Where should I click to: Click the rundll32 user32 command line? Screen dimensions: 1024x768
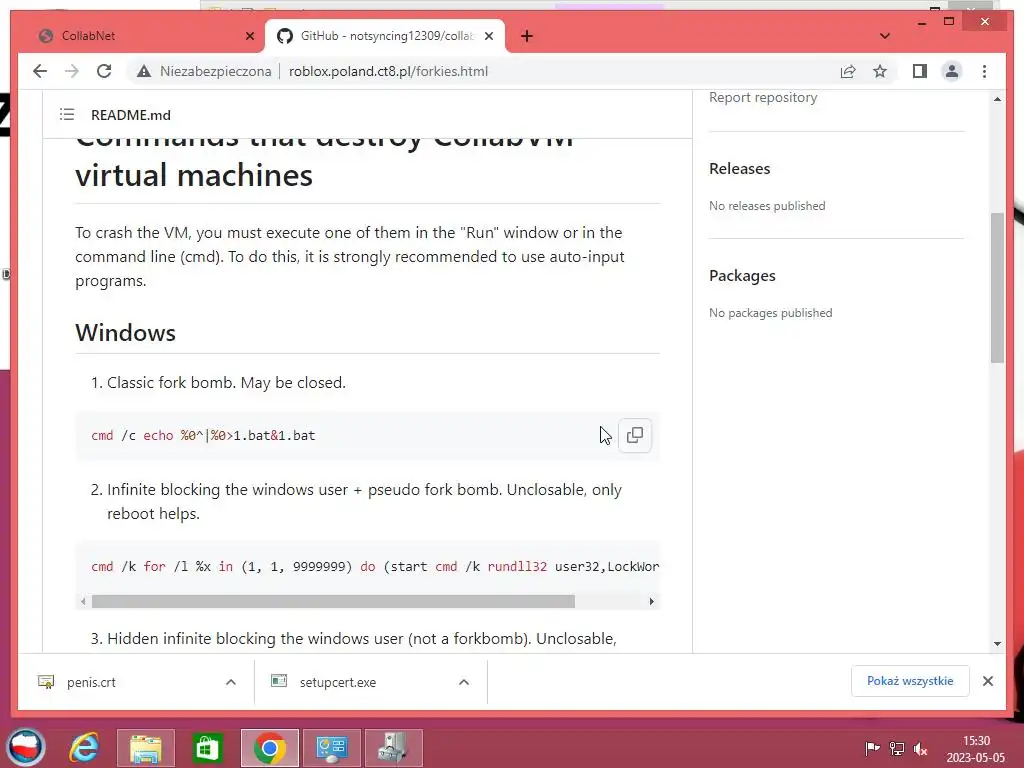pos(375,566)
